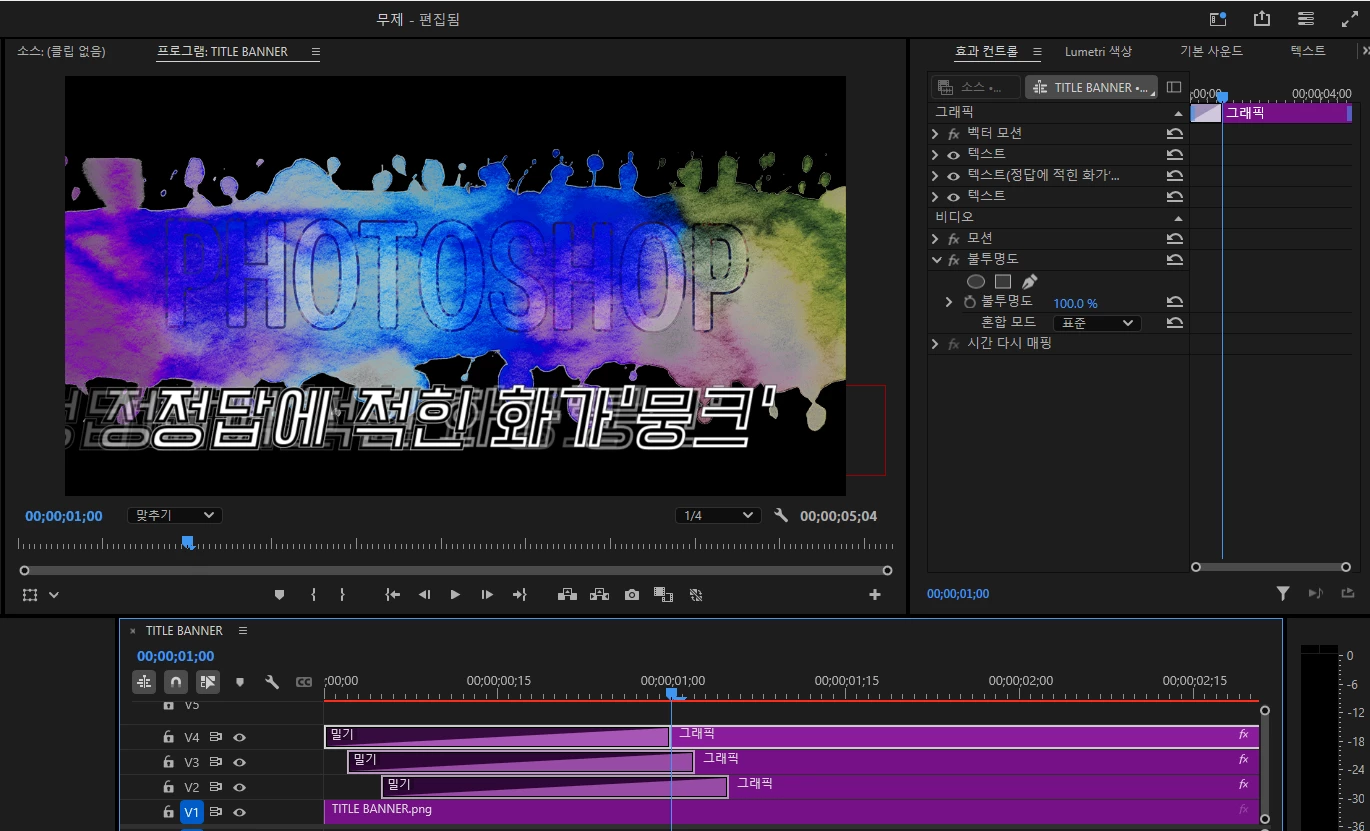Open the 맞추기 zoom level dropdown
This screenshot has width=1370, height=831.
174,515
